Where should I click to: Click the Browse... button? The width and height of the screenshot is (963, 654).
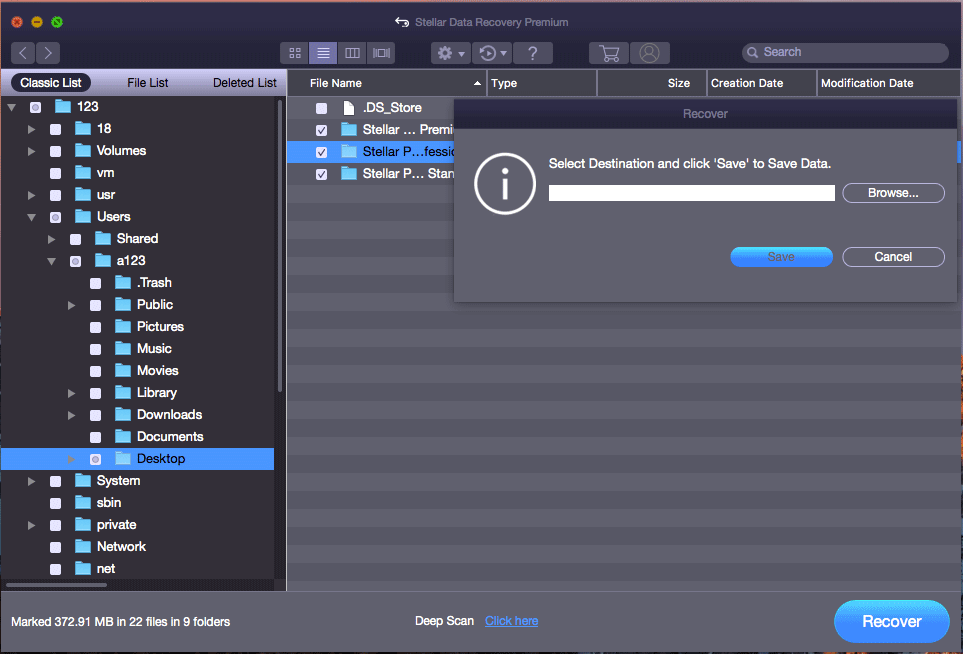[893, 193]
